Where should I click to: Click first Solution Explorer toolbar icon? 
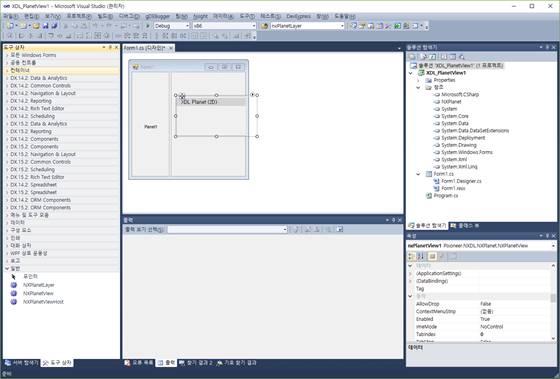(x=412, y=57)
